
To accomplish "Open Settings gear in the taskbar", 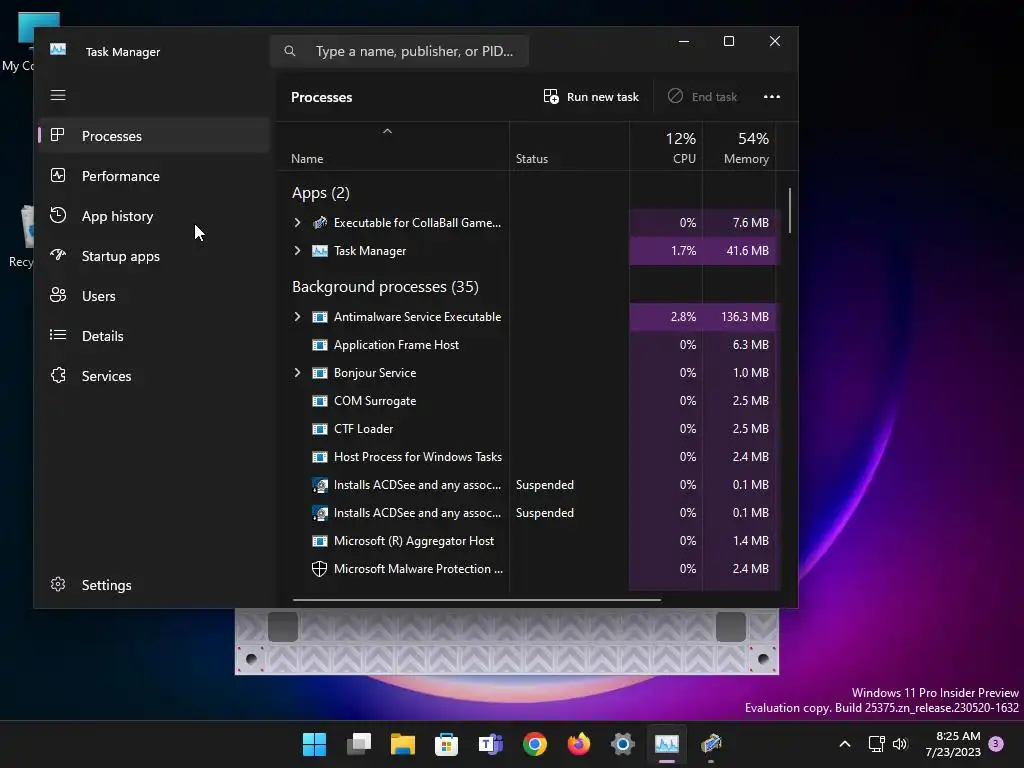I will tap(623, 744).
